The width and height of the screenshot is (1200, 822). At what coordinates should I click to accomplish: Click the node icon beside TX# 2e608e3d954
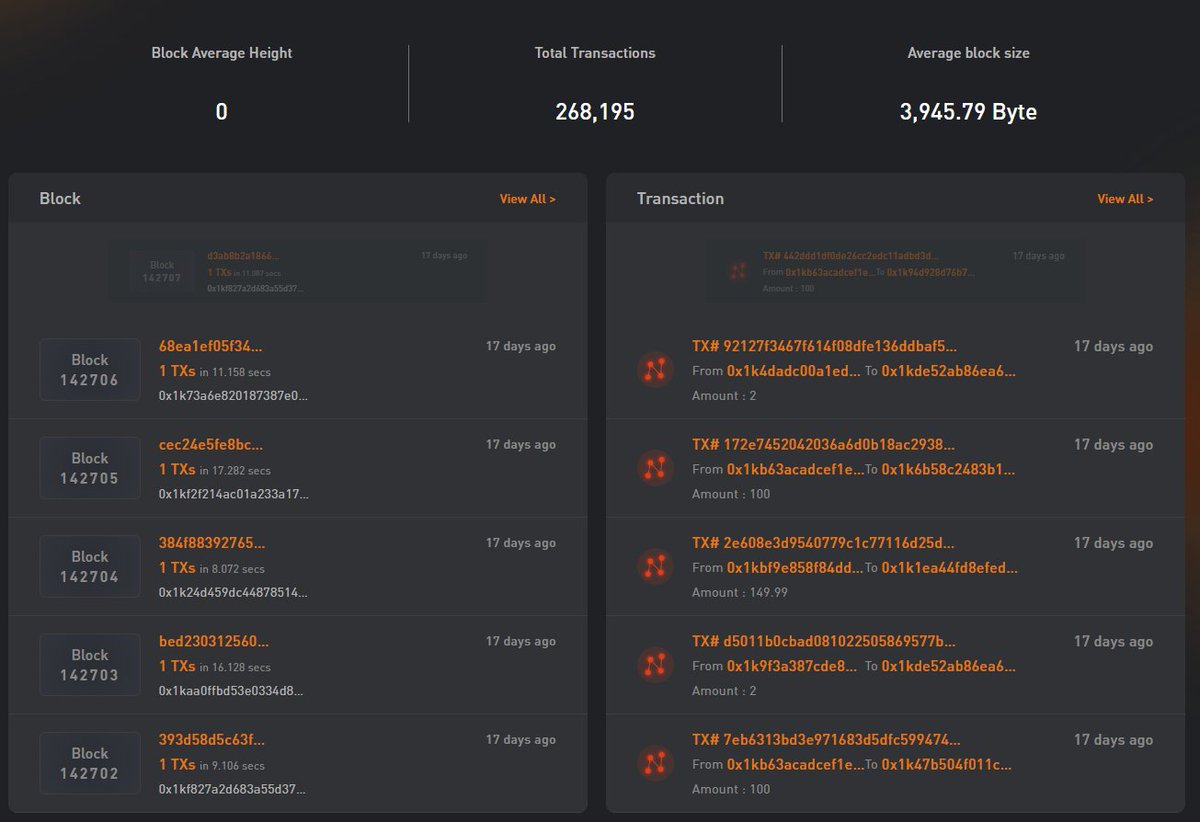[x=655, y=566]
